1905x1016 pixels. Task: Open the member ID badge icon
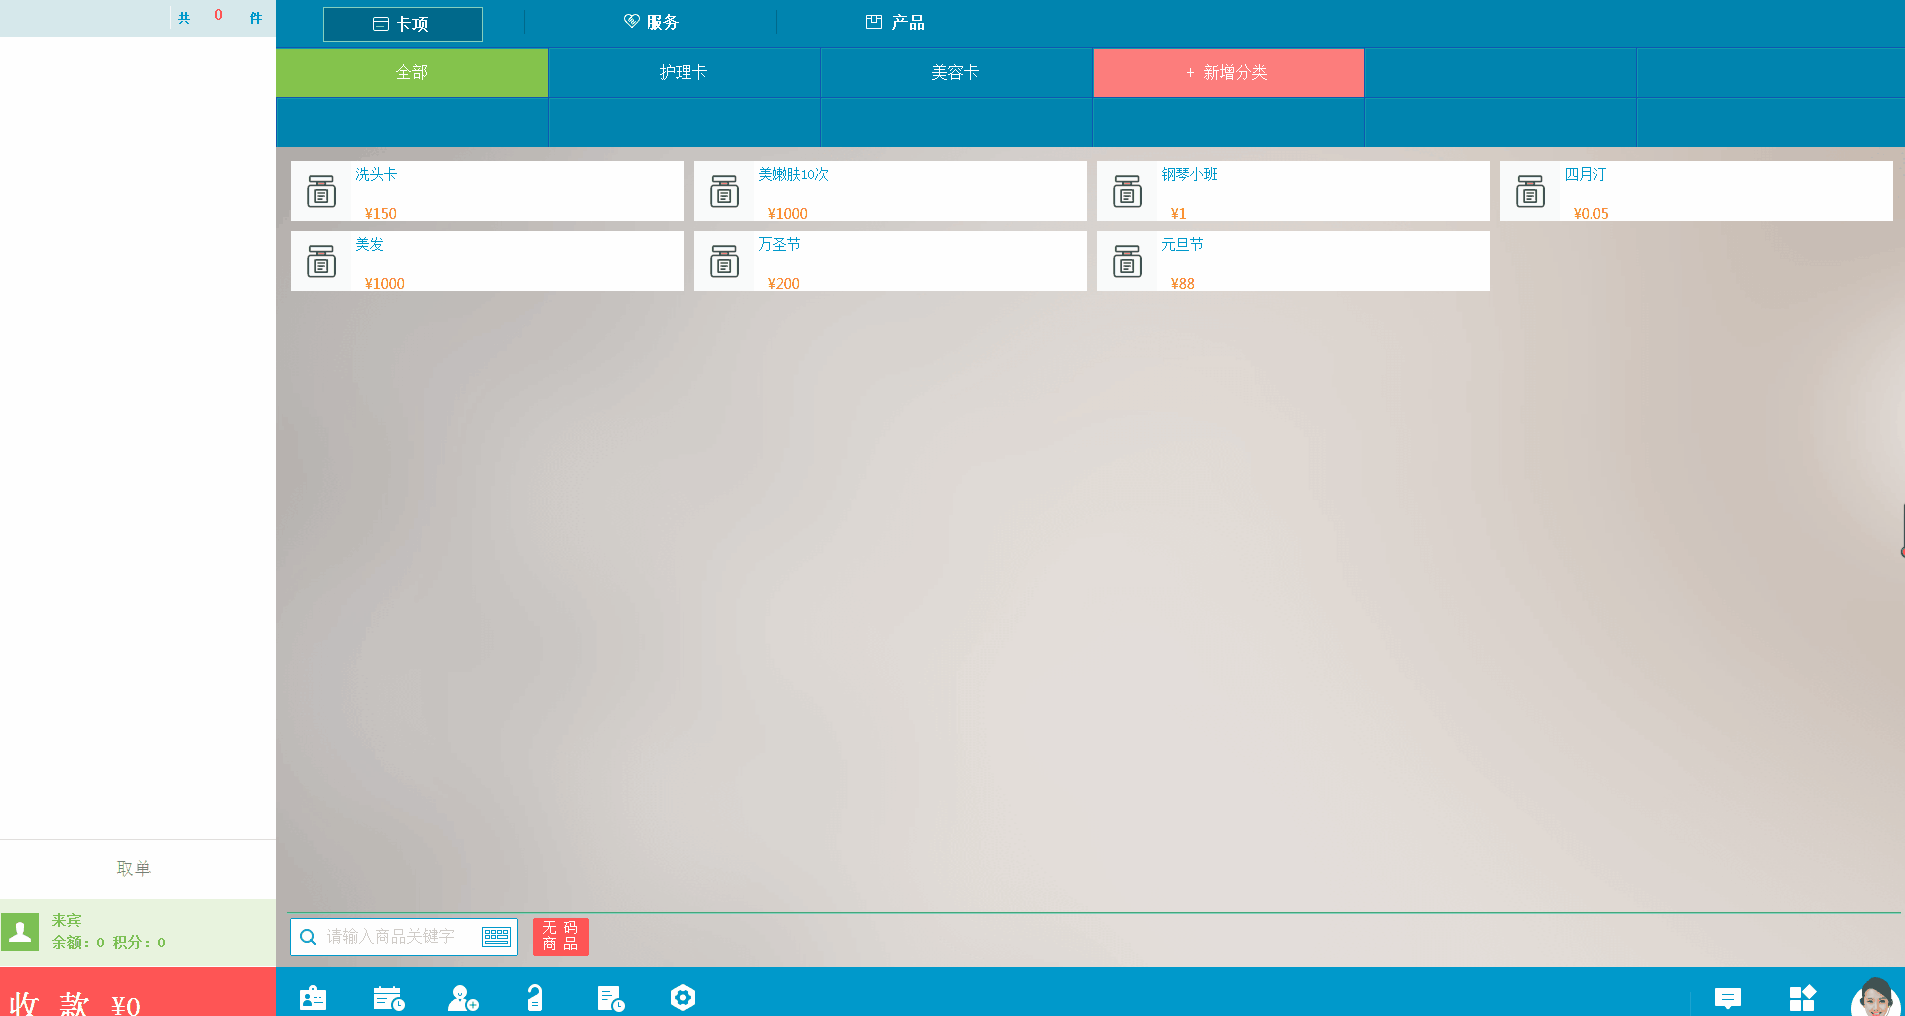click(x=313, y=998)
